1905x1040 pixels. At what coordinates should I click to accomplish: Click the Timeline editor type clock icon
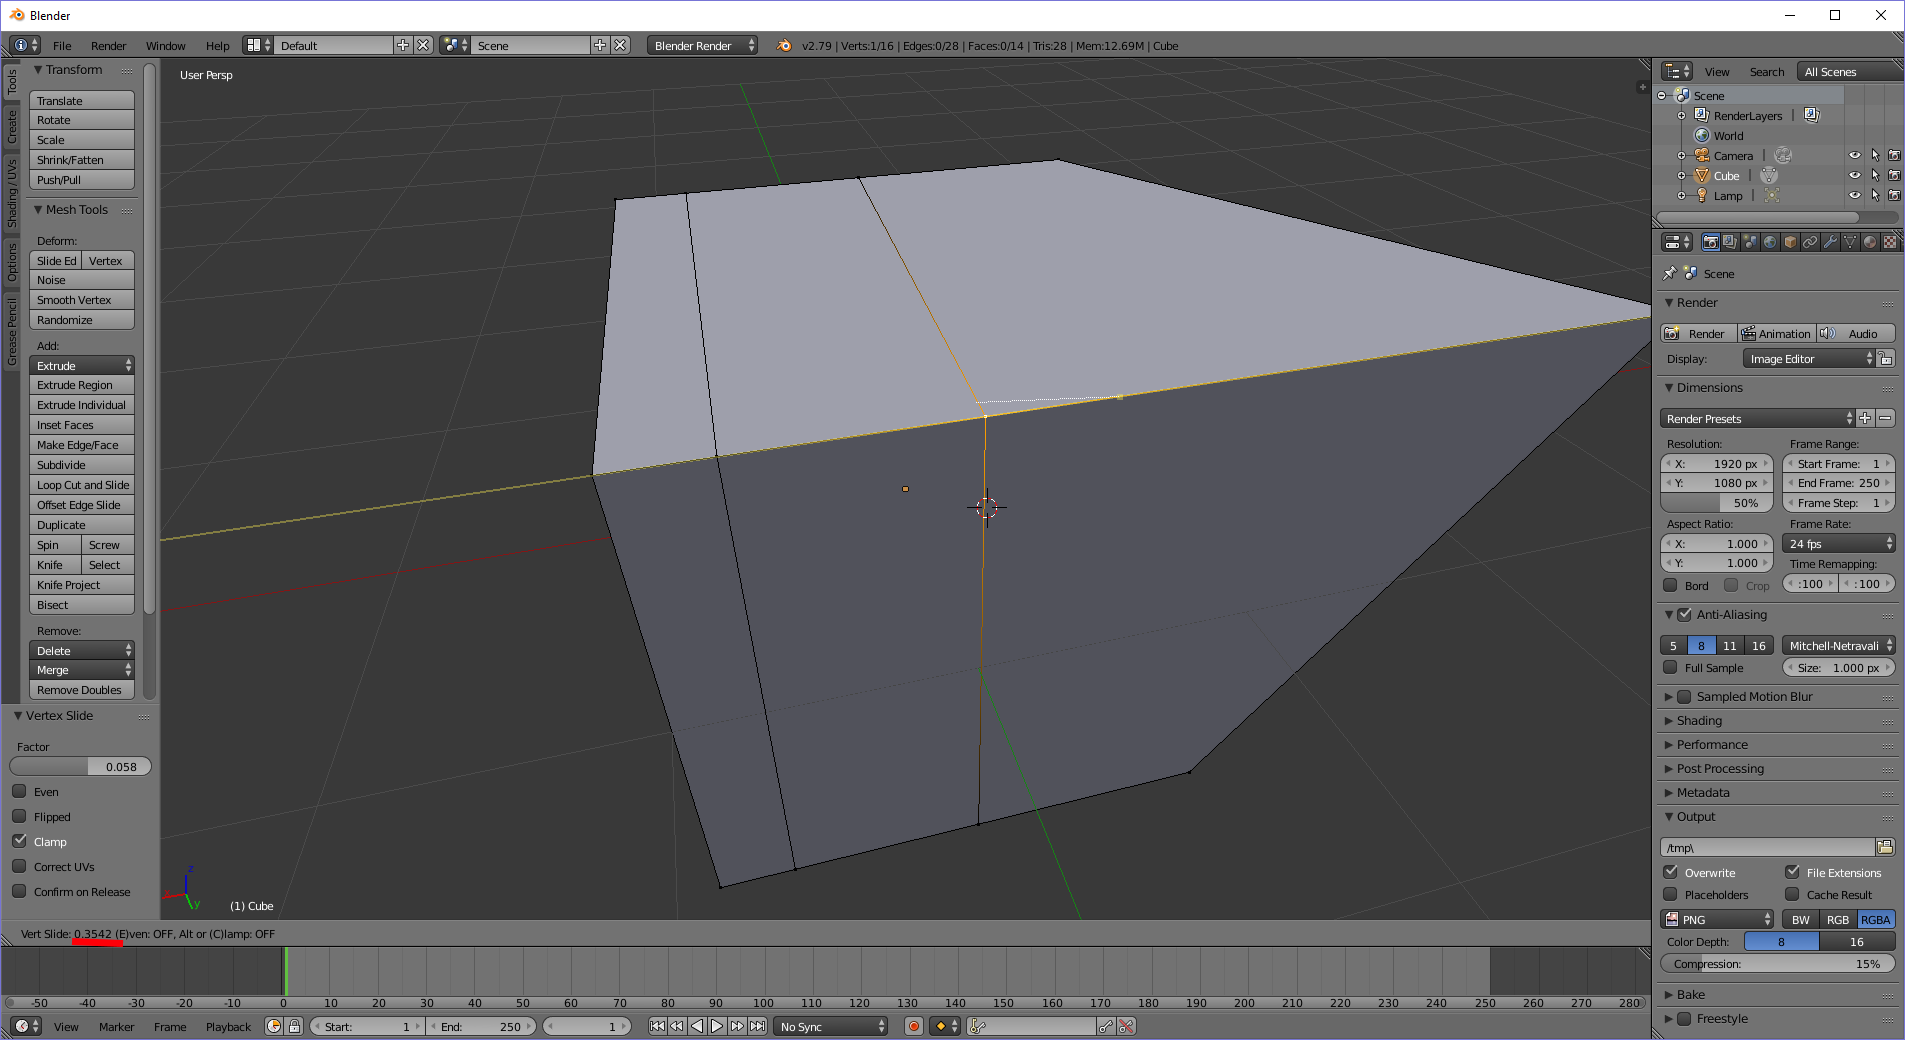pos(26,1026)
